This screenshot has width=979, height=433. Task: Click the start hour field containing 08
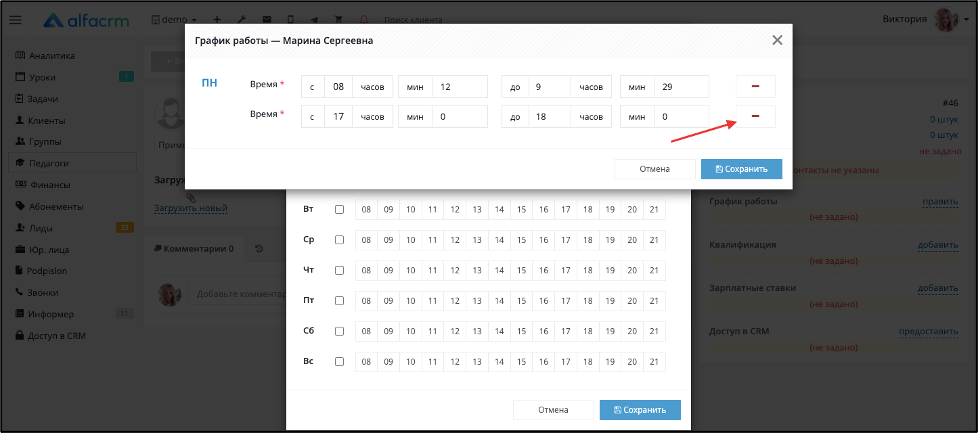tap(338, 87)
